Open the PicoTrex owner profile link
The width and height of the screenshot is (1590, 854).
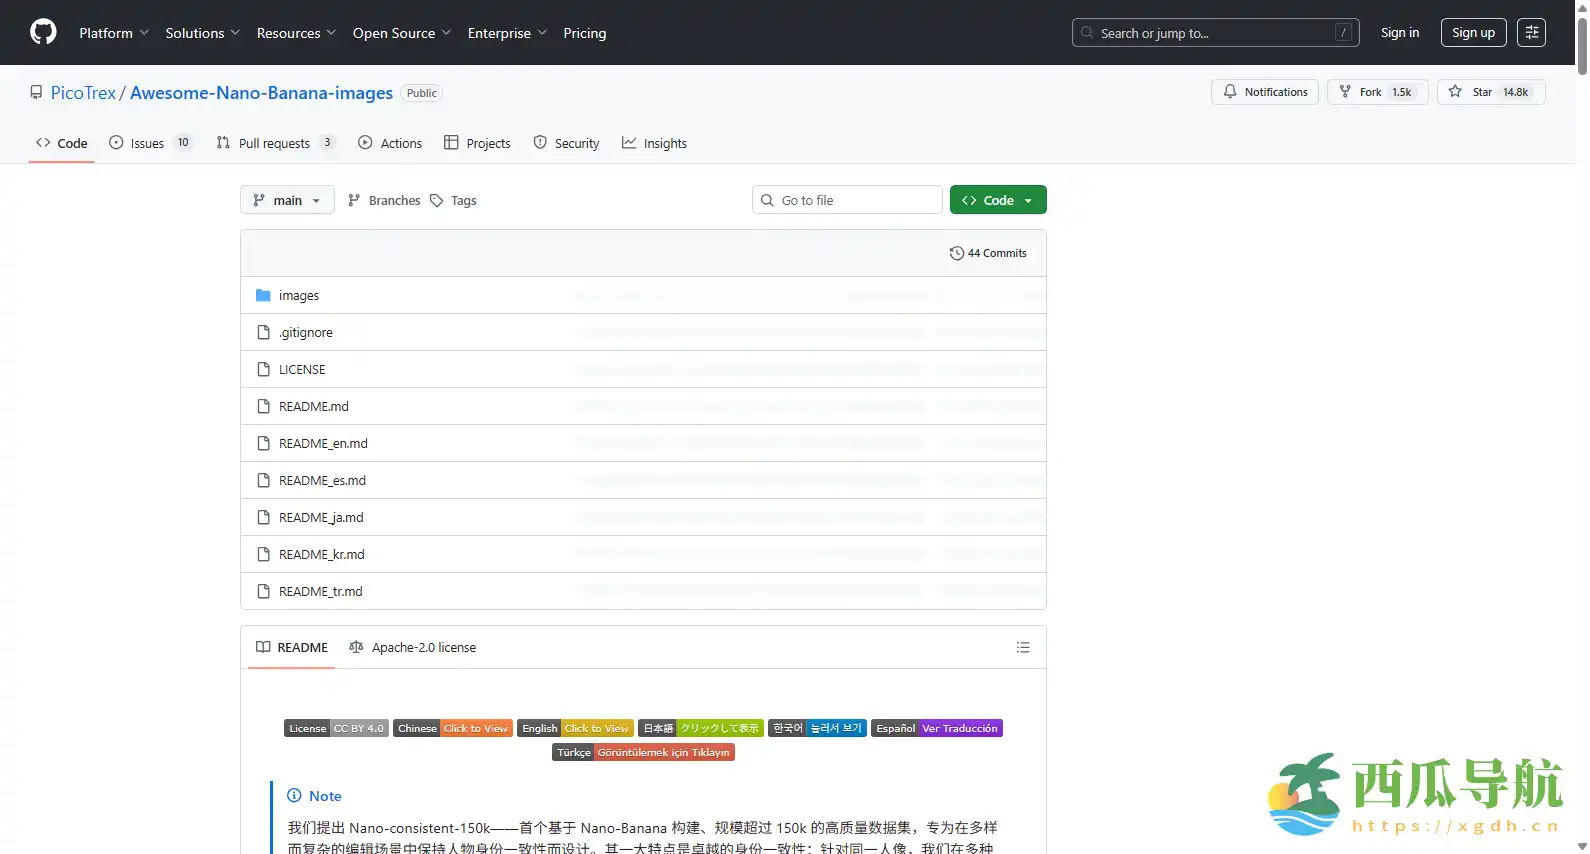(x=83, y=93)
